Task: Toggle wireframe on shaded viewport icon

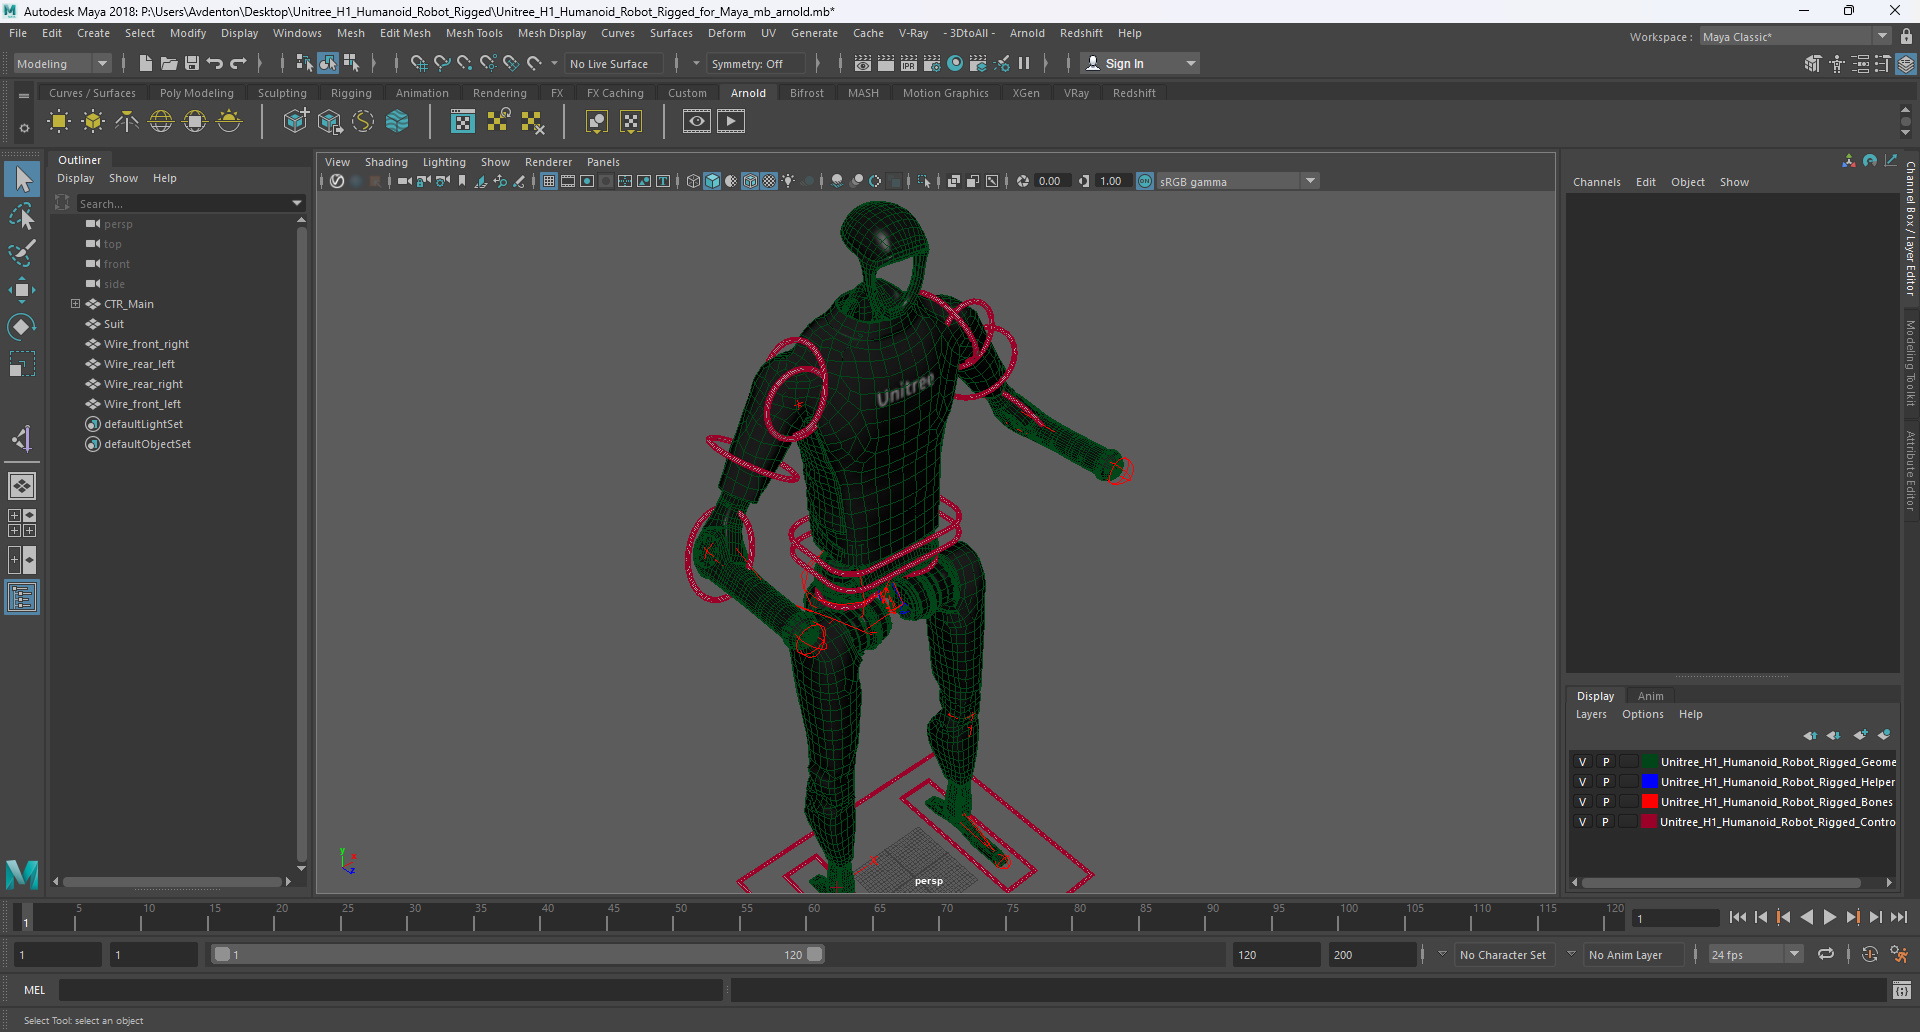Action: [x=750, y=181]
